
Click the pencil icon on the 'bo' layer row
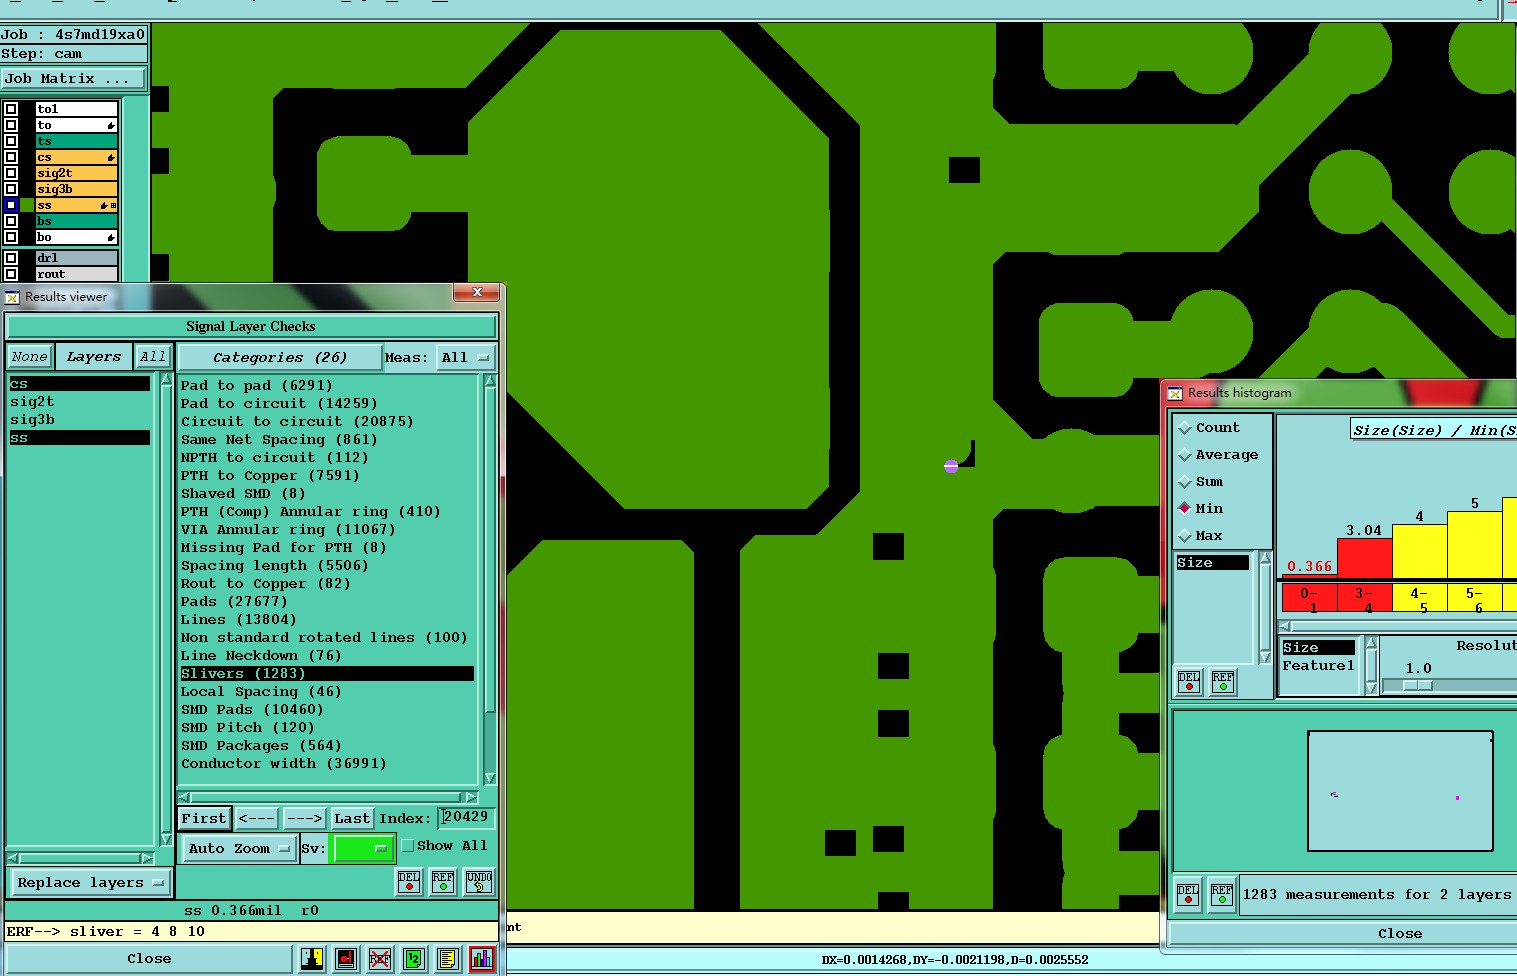pyautogui.click(x=110, y=237)
